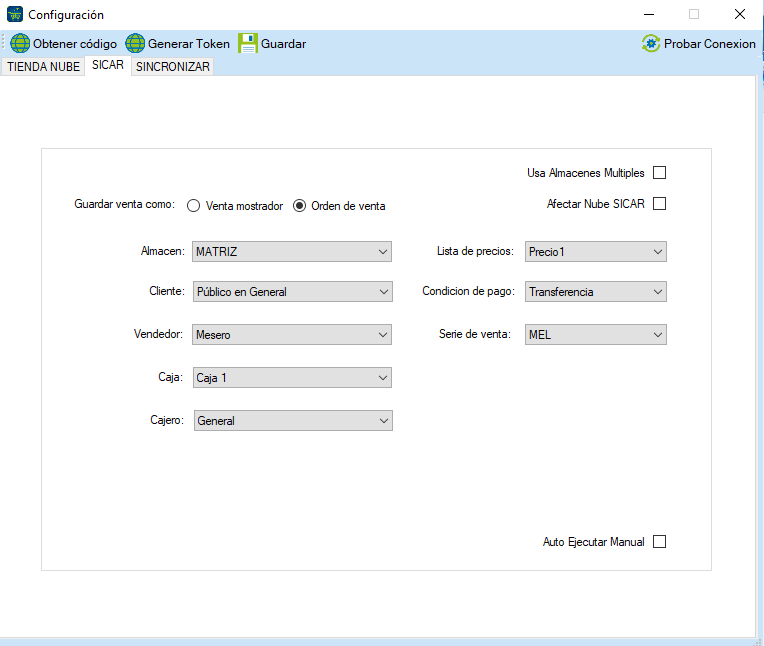The image size is (764, 646).
Task: Select the Venta mostrador radio button
Action: [x=193, y=206]
